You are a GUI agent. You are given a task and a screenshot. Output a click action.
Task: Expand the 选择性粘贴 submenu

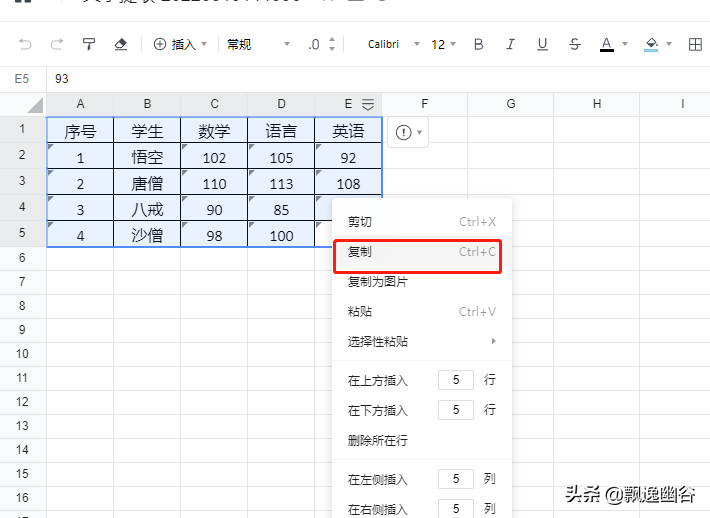422,341
